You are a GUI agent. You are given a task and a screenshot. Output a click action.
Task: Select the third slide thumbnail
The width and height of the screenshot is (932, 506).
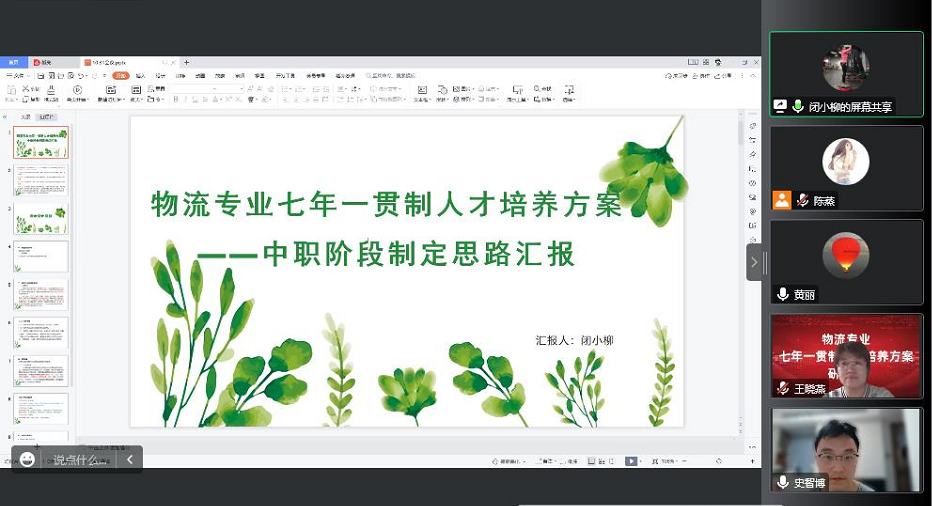coord(41,219)
